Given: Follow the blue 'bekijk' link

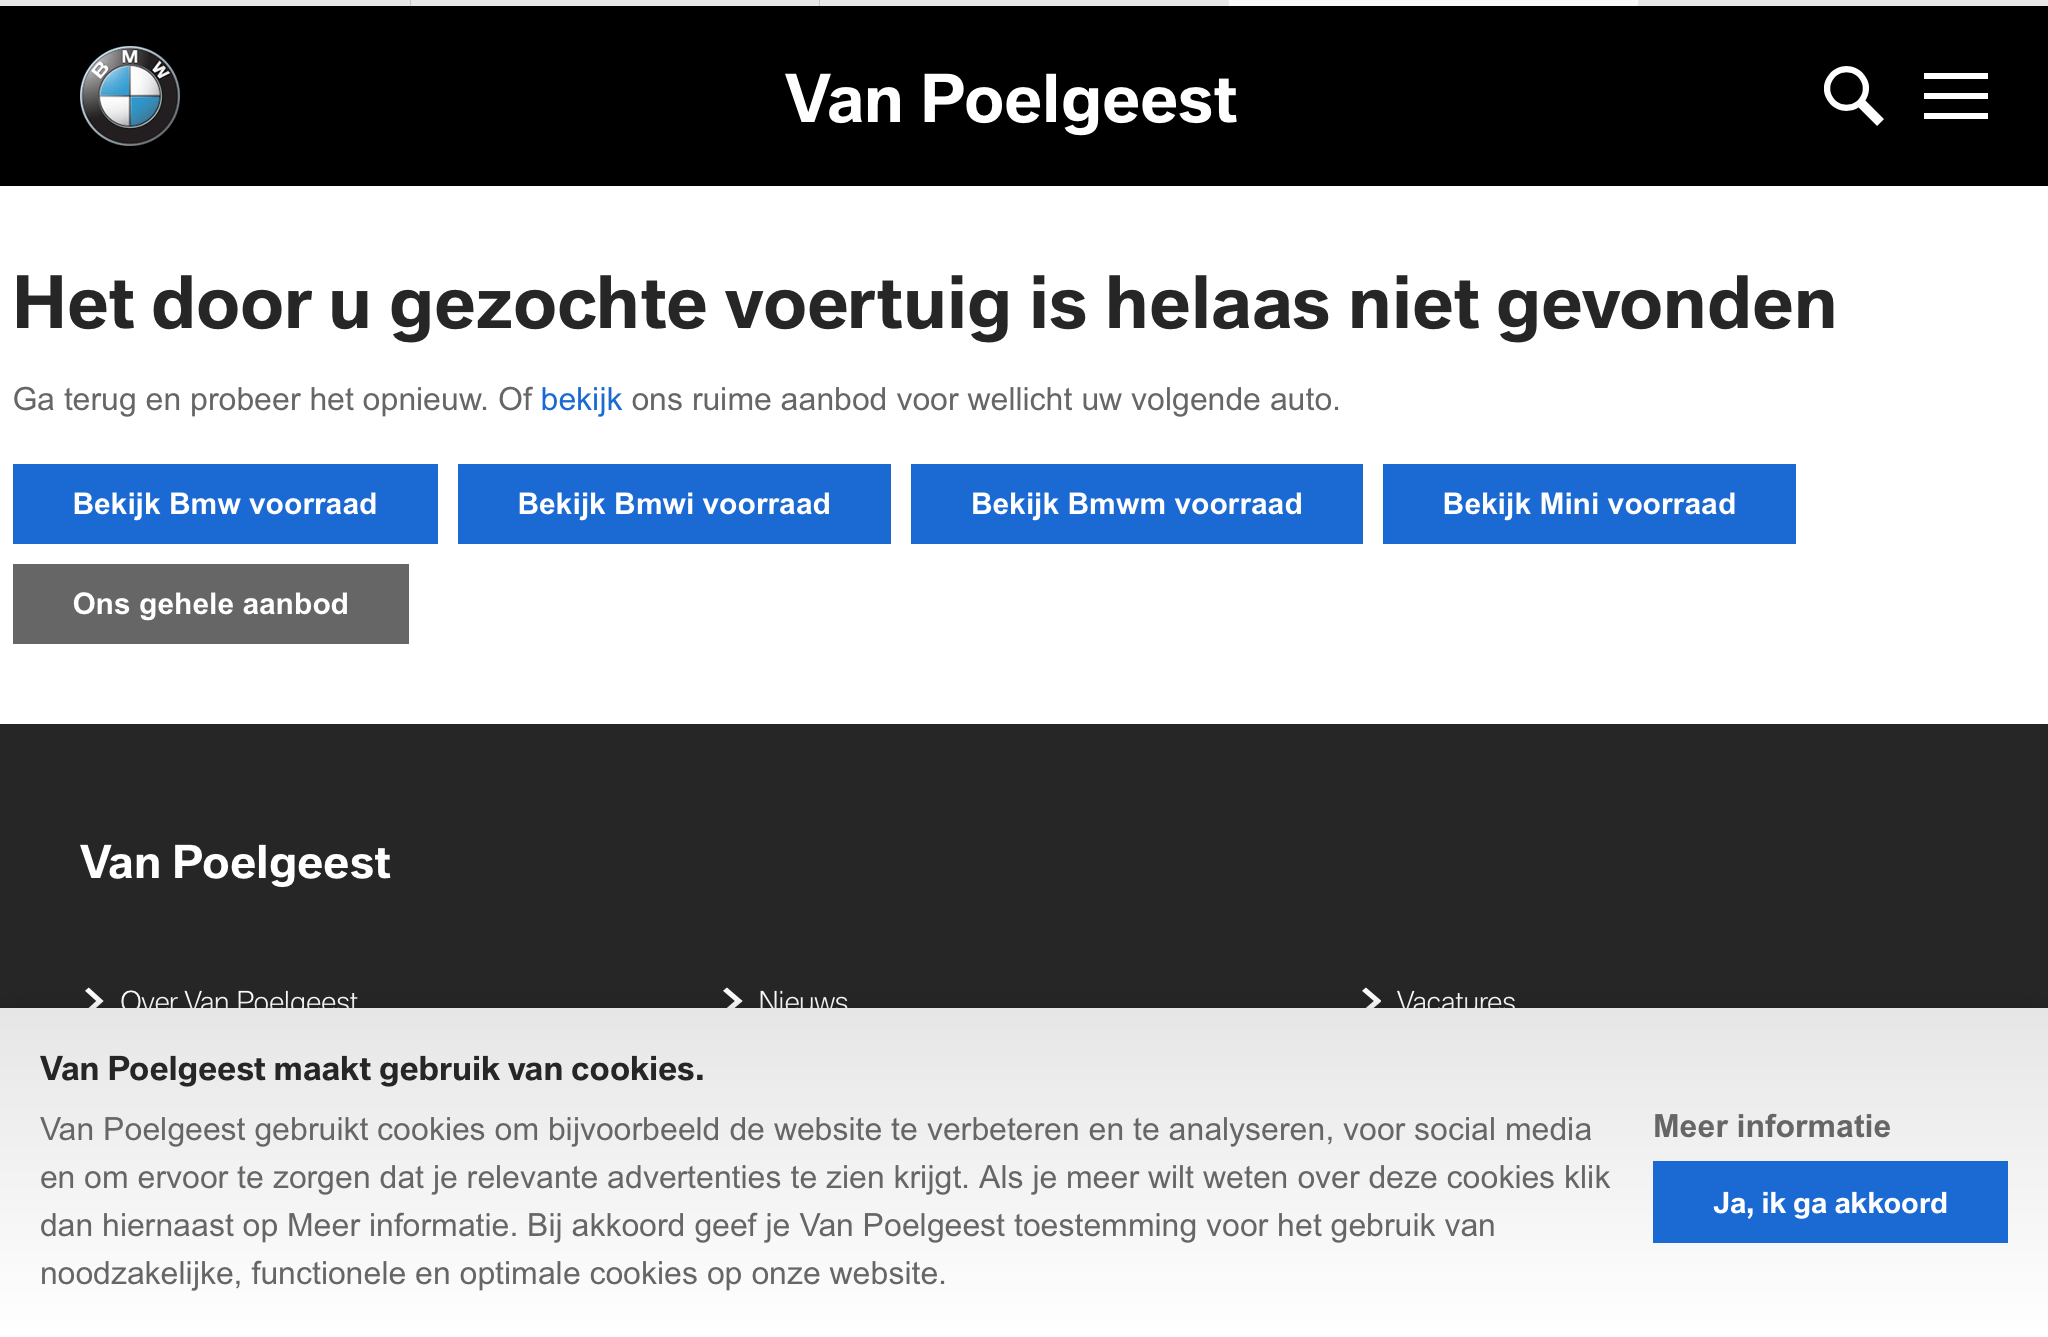Looking at the screenshot, I should coord(581,399).
